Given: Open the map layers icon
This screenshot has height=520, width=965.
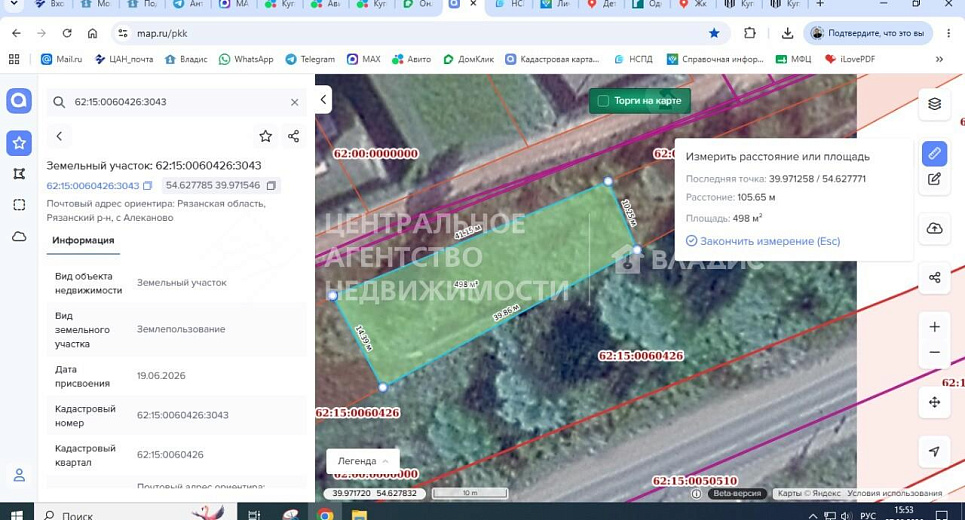Looking at the screenshot, I should (x=934, y=104).
